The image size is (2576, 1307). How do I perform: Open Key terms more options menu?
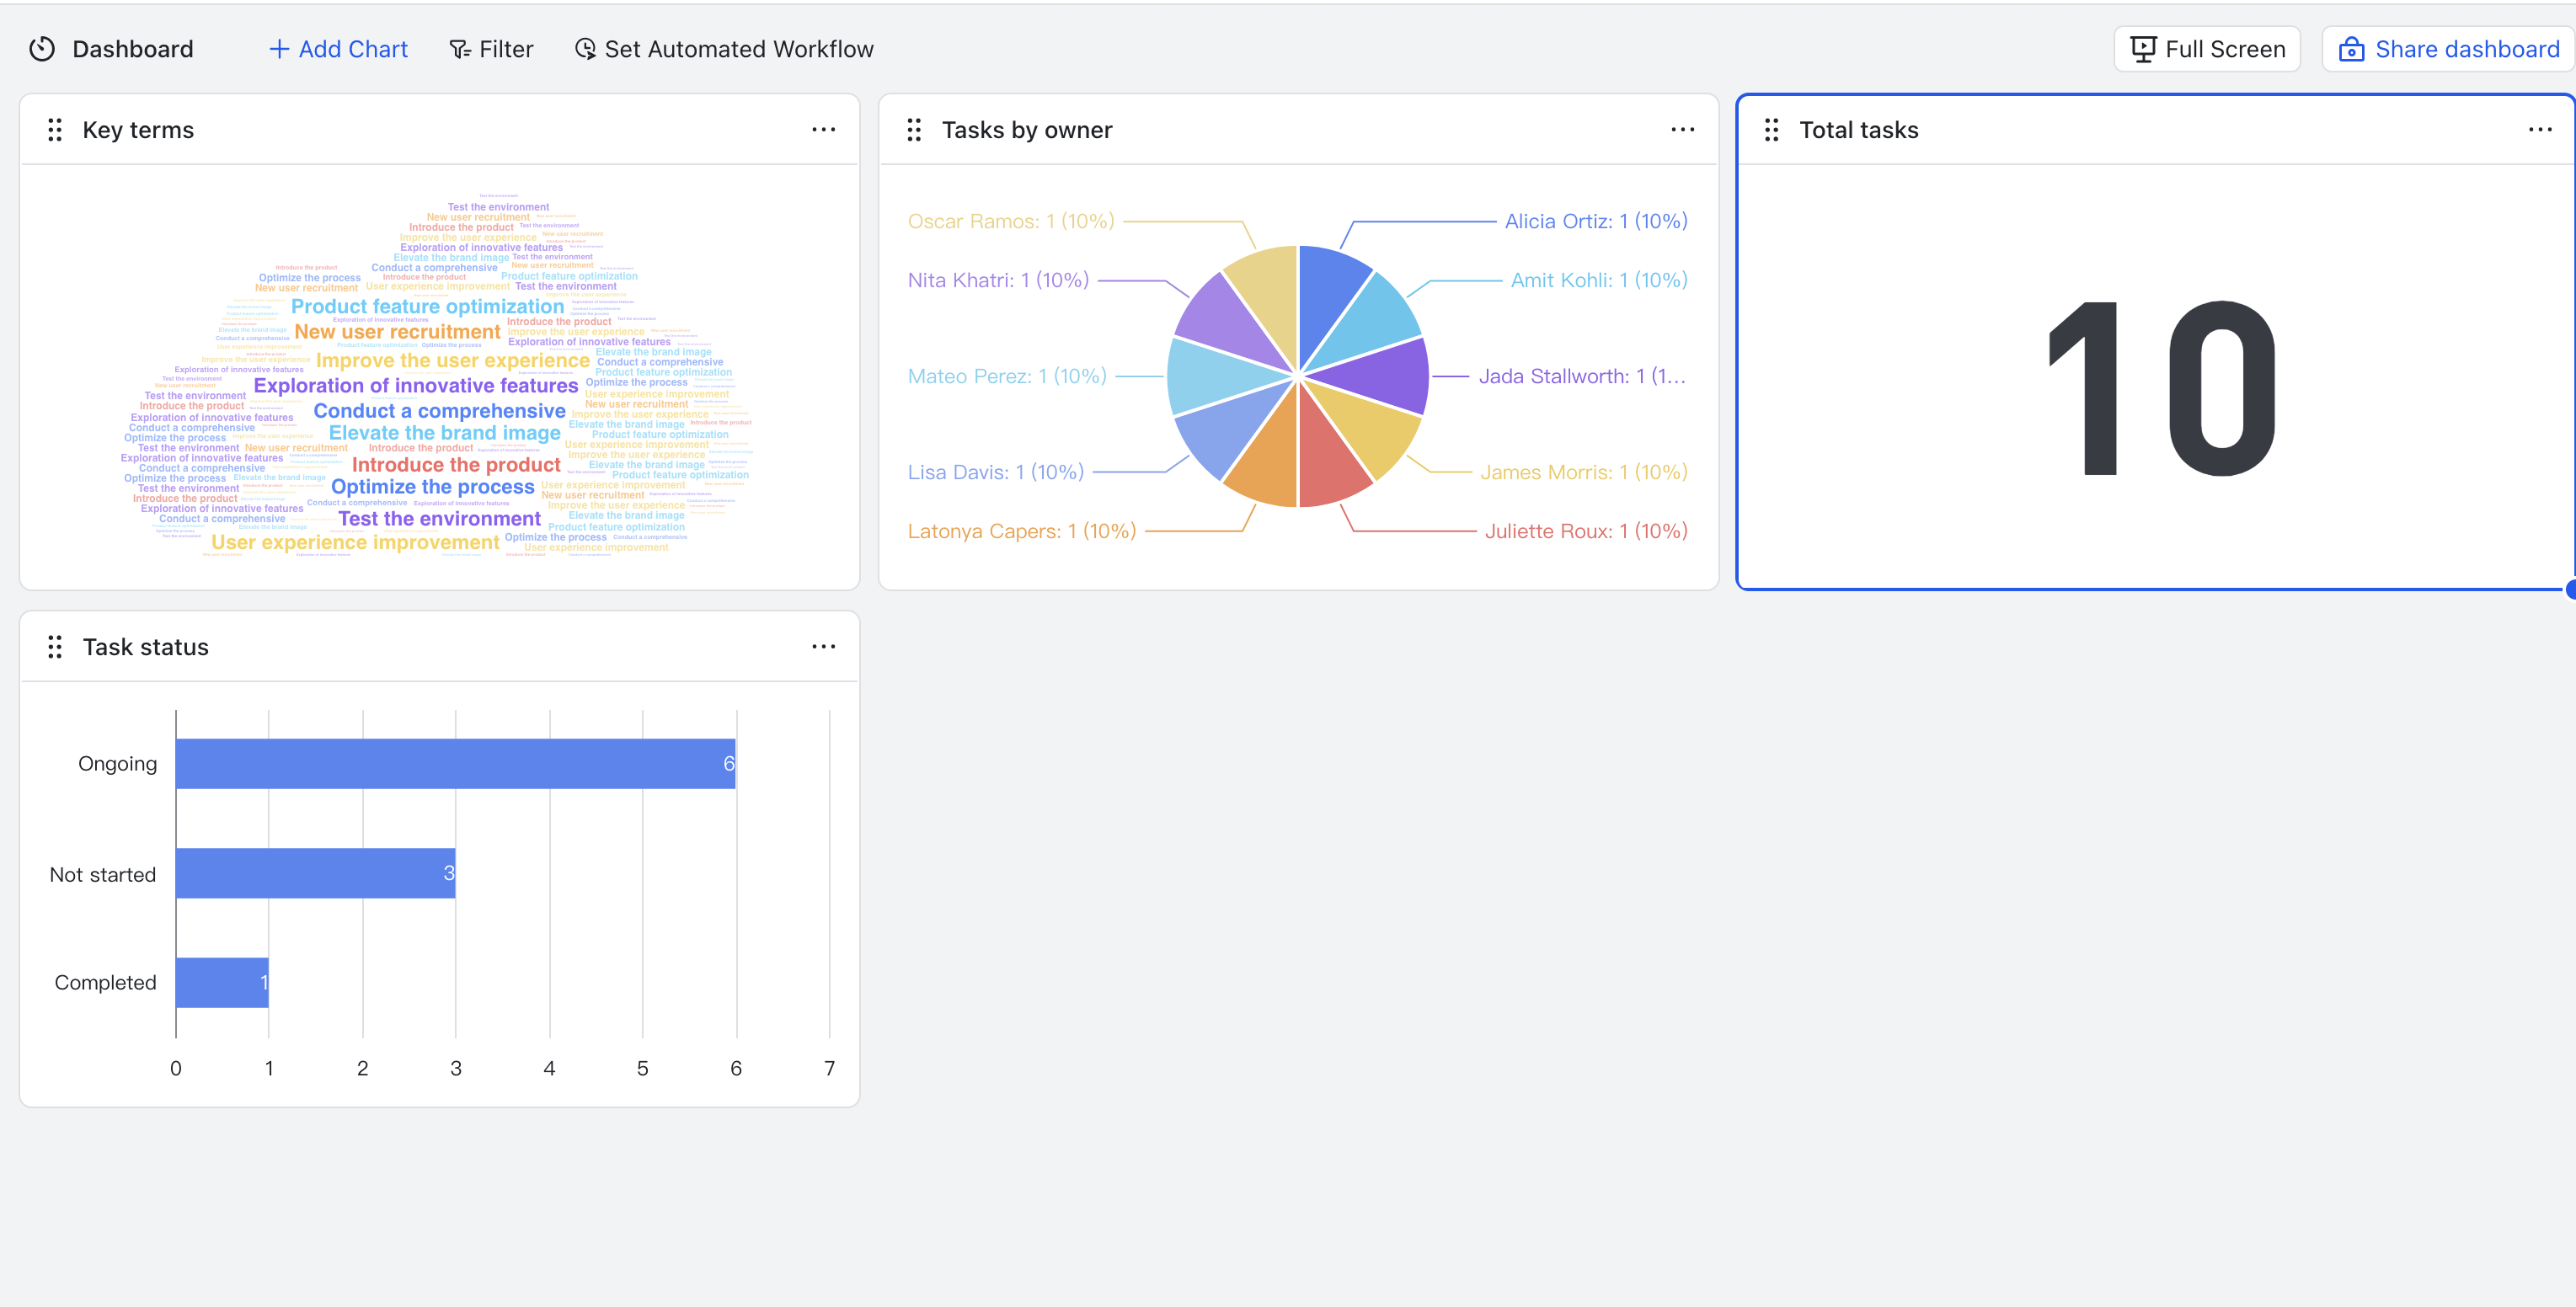(823, 130)
